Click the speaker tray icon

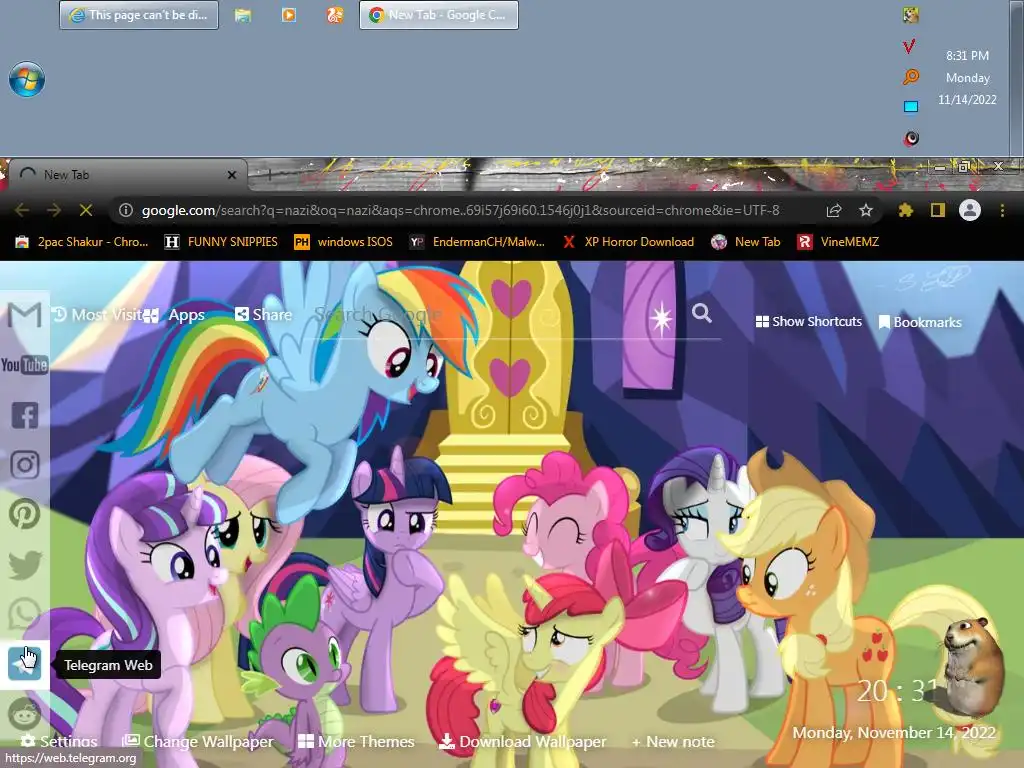coord(912,138)
